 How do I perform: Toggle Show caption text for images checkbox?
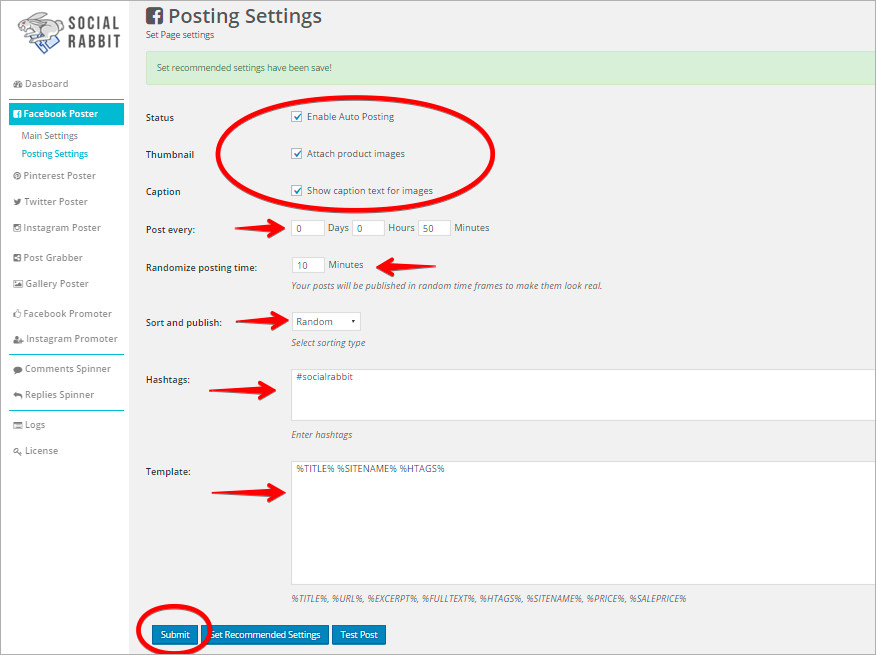pos(297,191)
